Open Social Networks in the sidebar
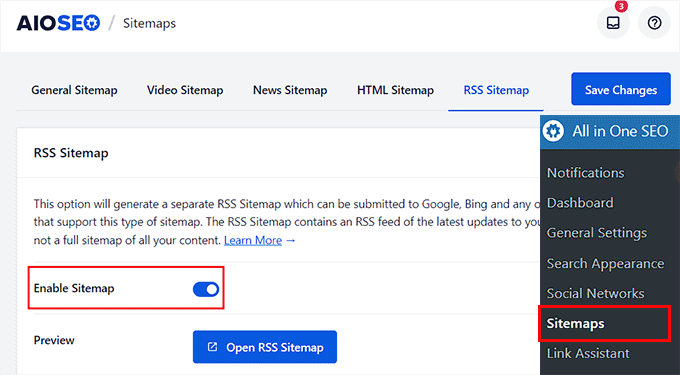Viewport: 680px width, 375px height. point(595,293)
